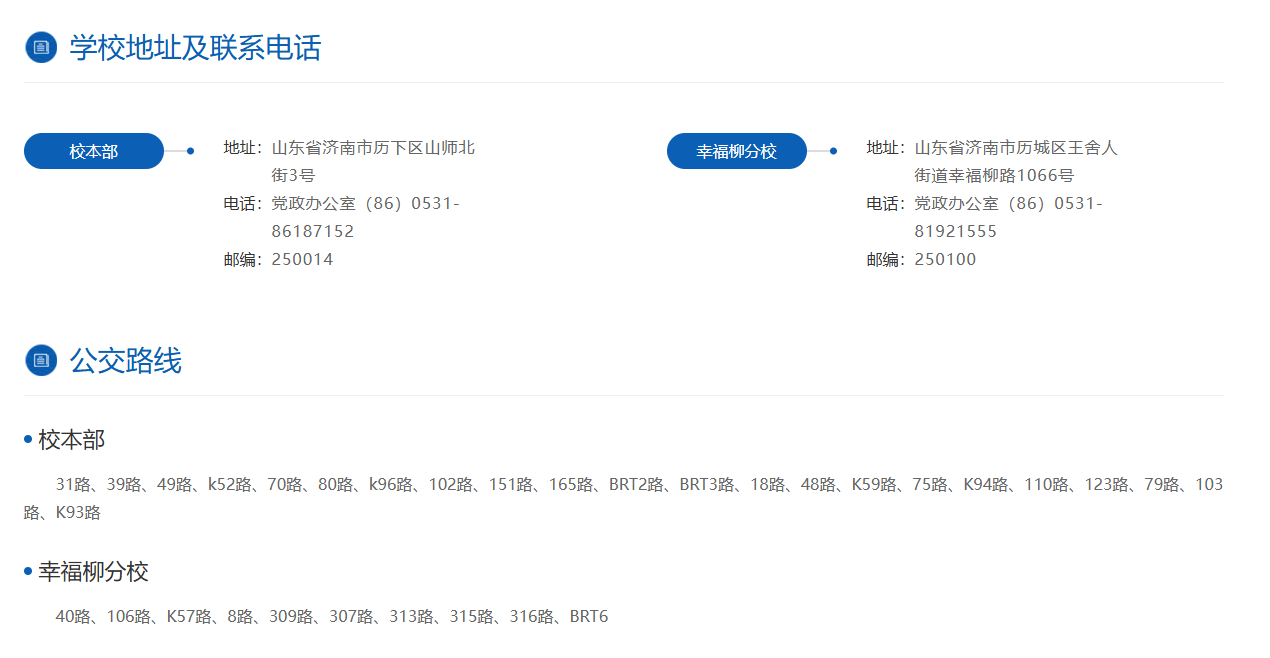The width and height of the screenshot is (1270, 658).
Task: Click the blue dot right of 幸福柳分校 button
Action: tap(833, 151)
